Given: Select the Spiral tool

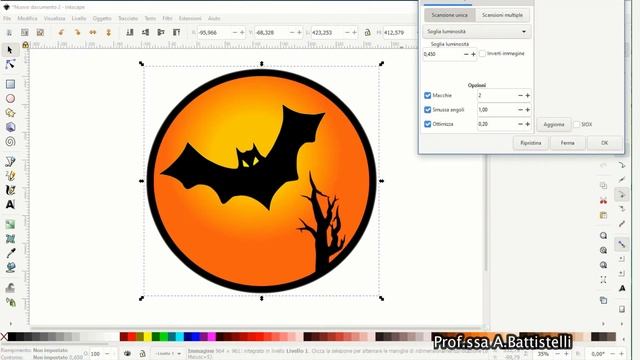Looking at the screenshot, I should point(10,142).
